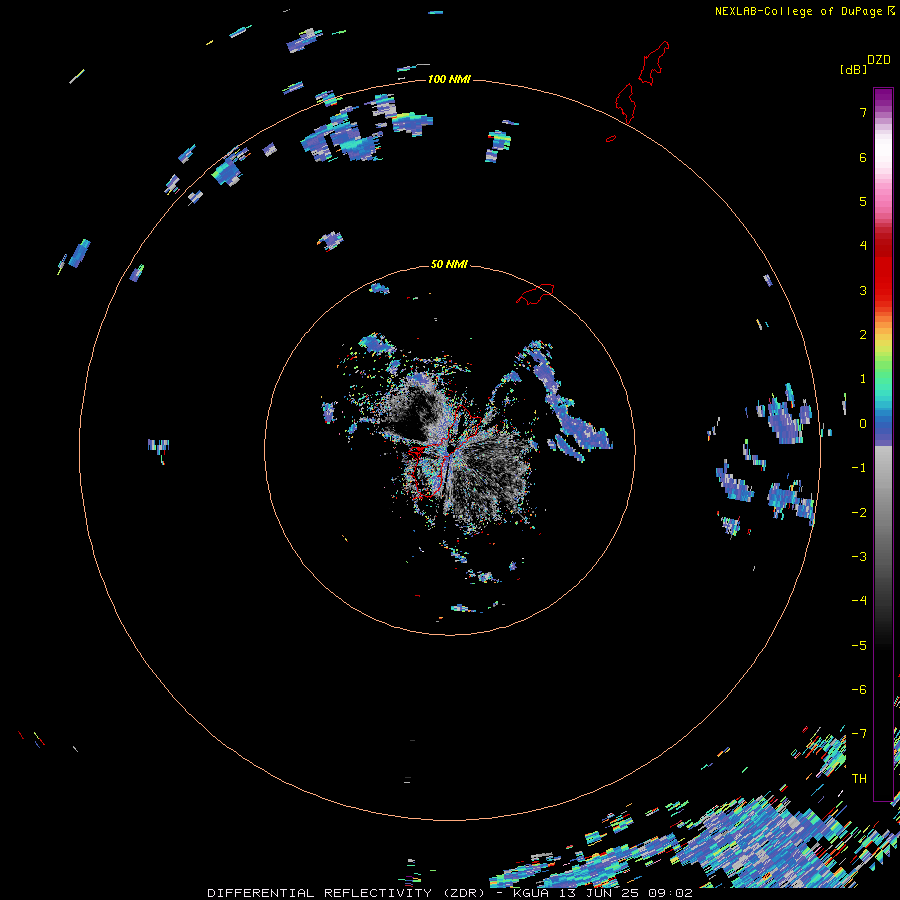The image size is (900, 900).
Task: Click the -1 value on the scale
Action: pyautogui.click(x=859, y=468)
